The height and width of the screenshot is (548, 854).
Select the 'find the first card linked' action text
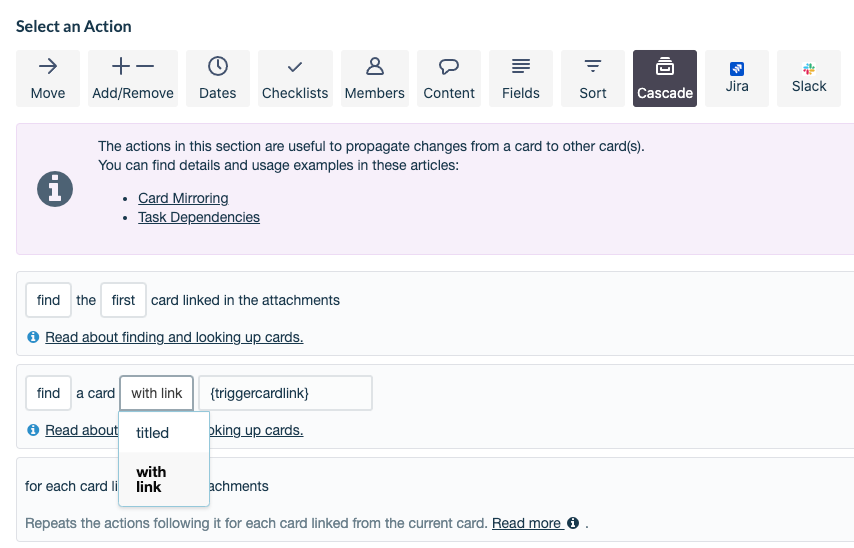click(x=245, y=300)
